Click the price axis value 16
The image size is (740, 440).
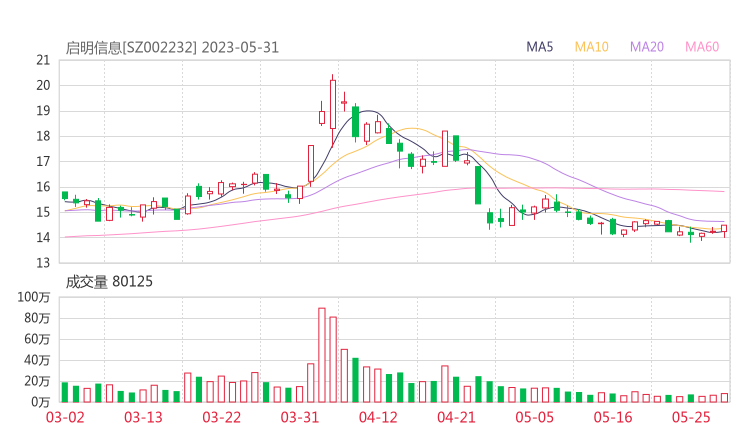tap(43, 187)
